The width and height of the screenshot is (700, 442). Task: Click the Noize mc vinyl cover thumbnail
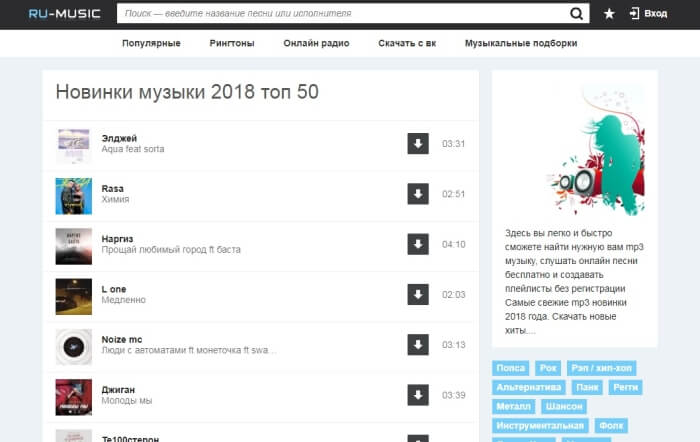pyautogui.click(x=74, y=347)
